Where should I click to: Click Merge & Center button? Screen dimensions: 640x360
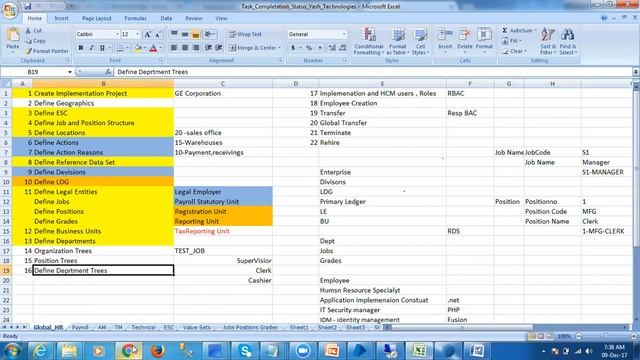coord(255,48)
